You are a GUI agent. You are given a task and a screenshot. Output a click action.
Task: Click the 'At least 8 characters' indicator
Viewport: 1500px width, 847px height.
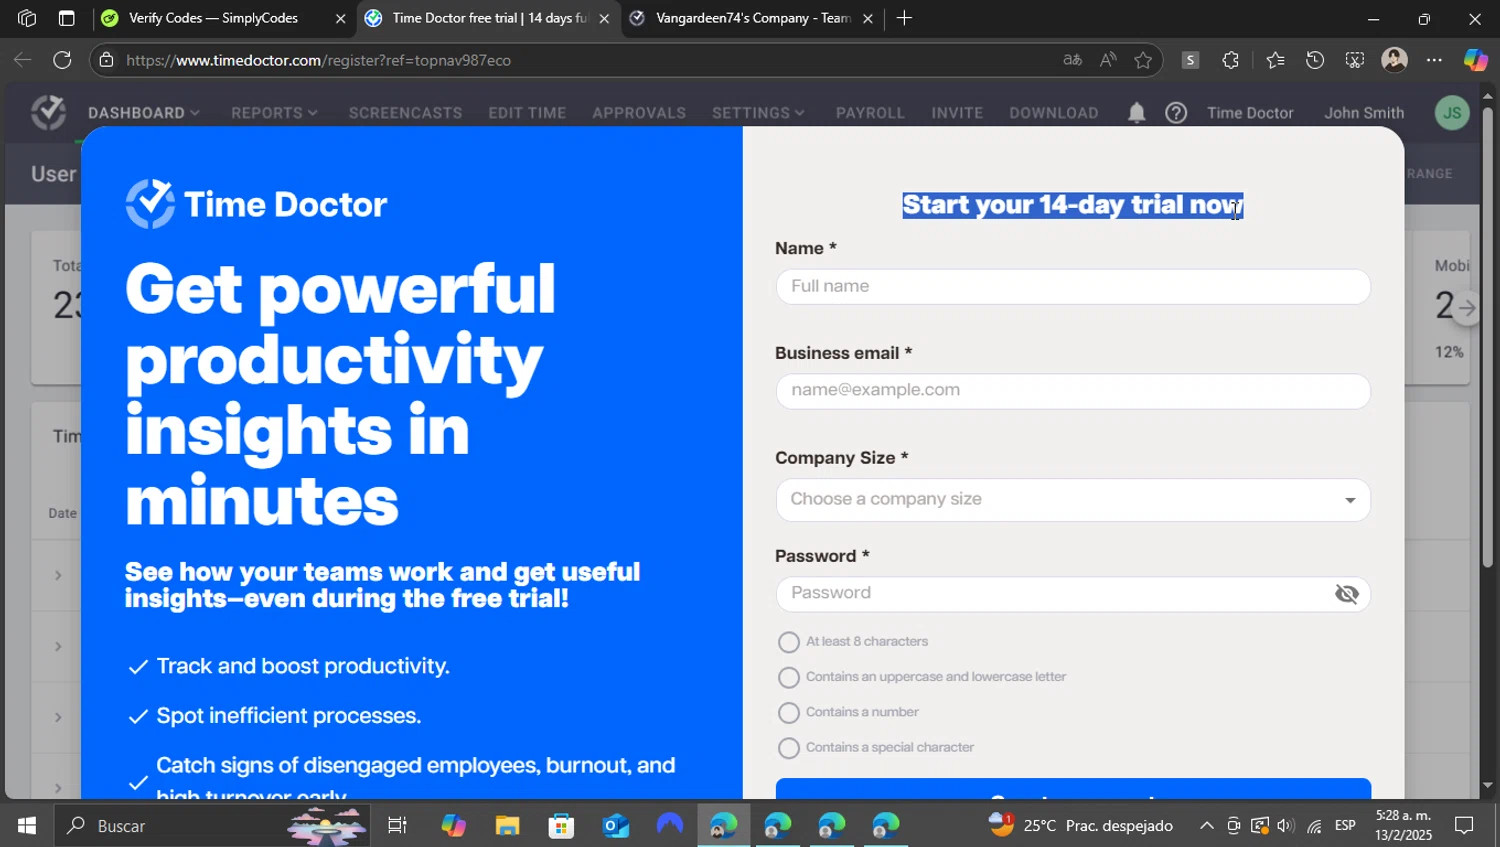789,642
